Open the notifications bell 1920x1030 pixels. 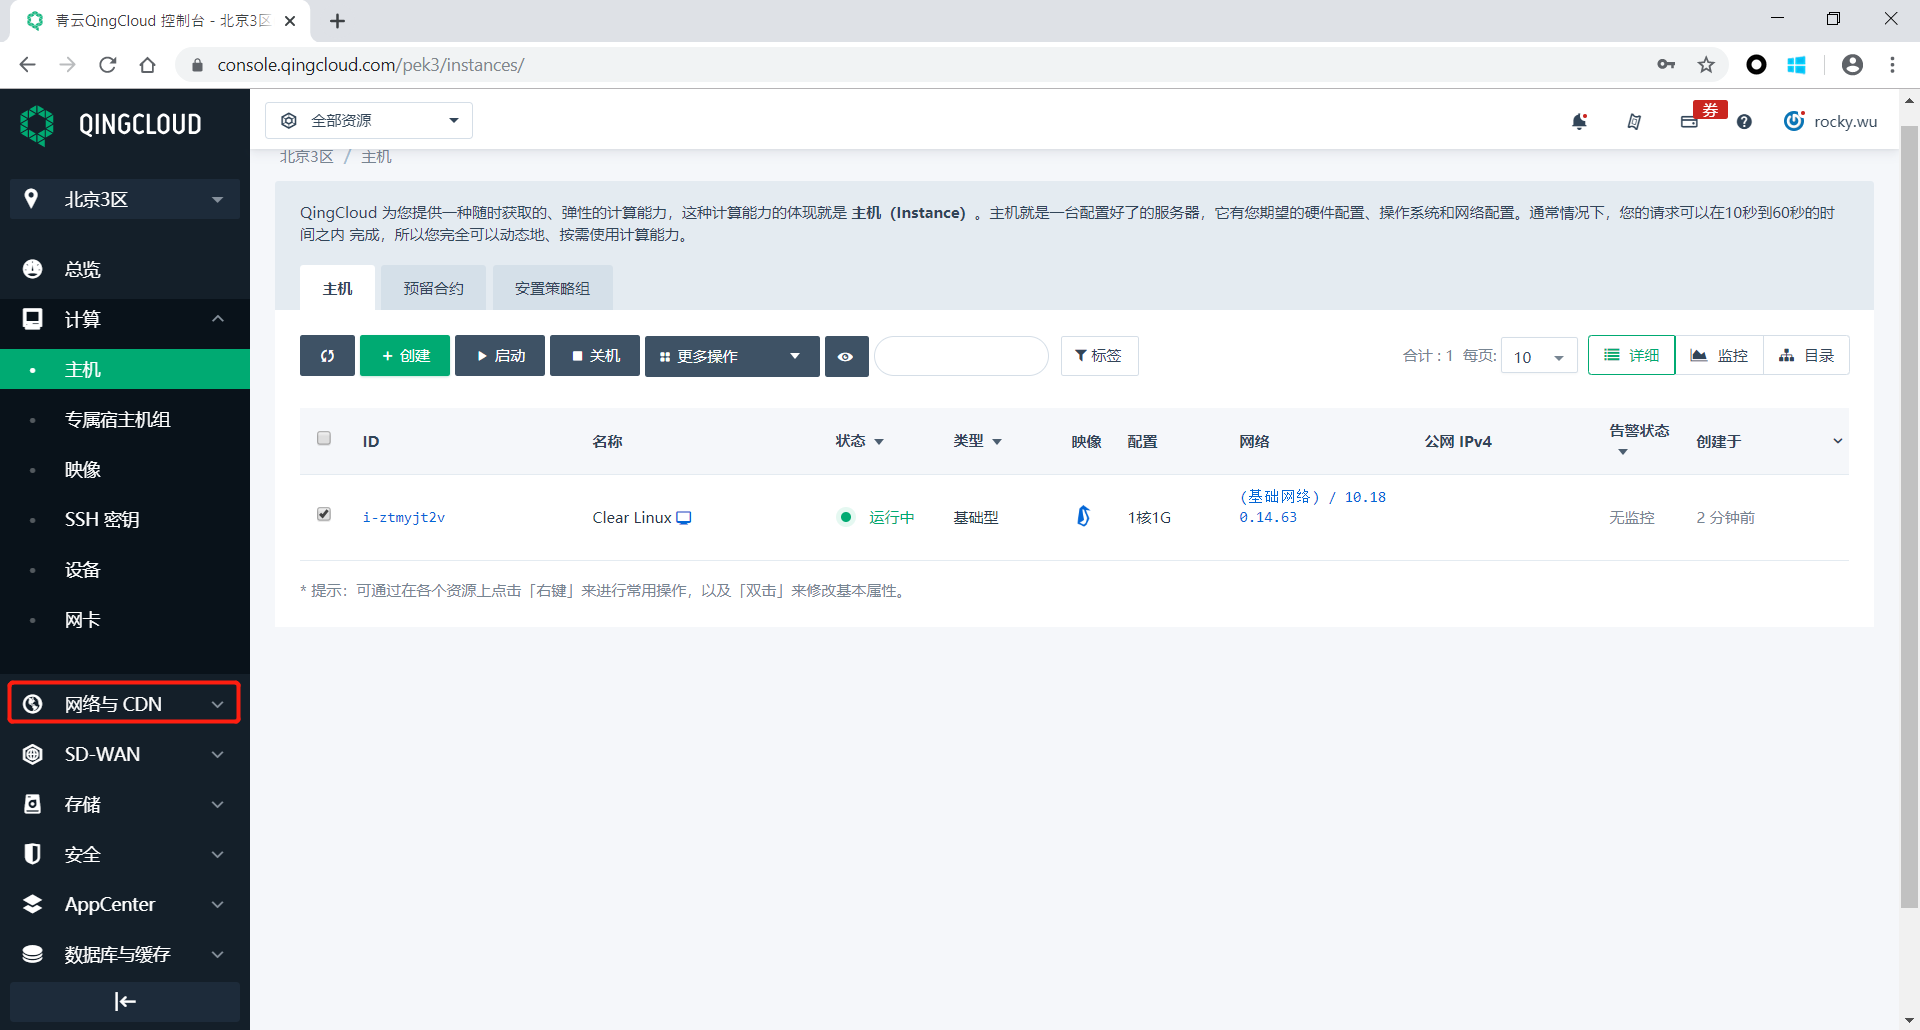(x=1580, y=121)
